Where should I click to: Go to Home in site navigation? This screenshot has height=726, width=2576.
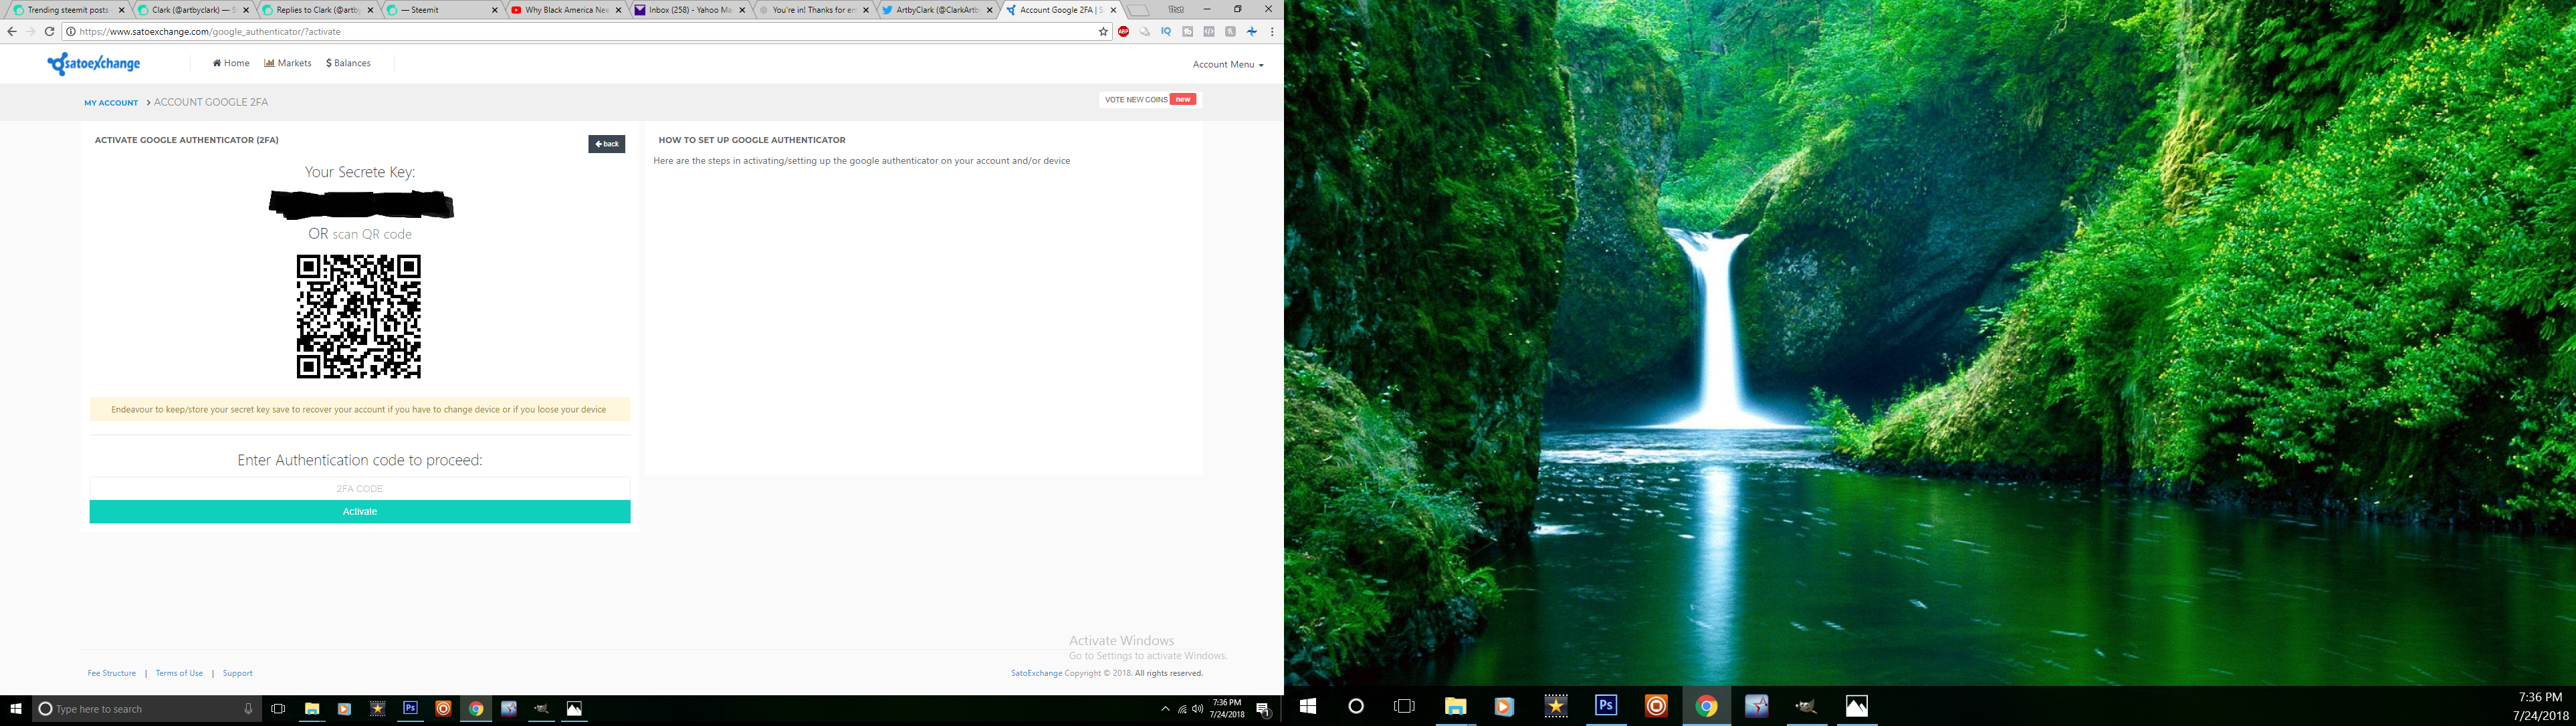coord(231,63)
